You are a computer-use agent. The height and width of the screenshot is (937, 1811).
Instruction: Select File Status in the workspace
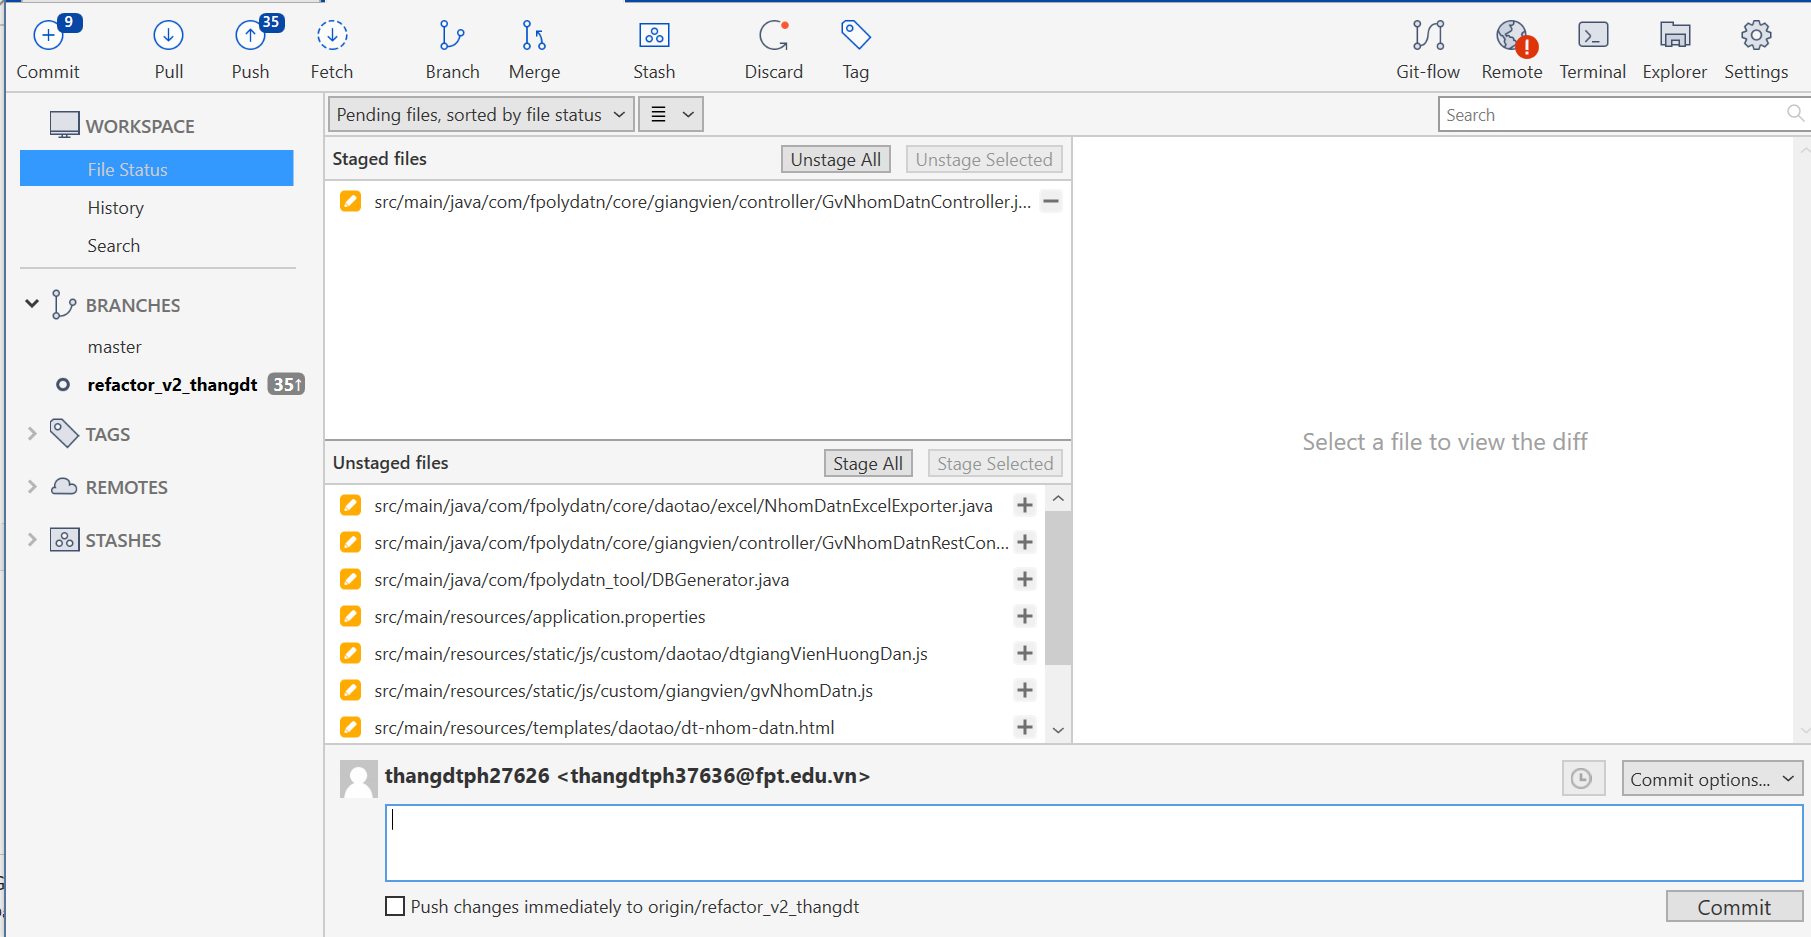[157, 169]
